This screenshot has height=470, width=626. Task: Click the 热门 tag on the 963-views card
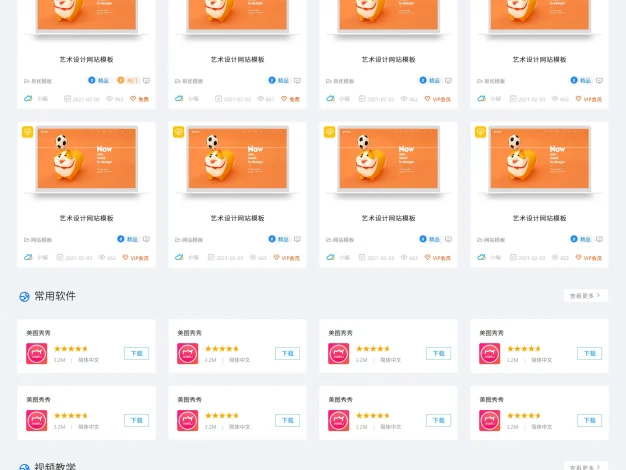[x=127, y=81]
